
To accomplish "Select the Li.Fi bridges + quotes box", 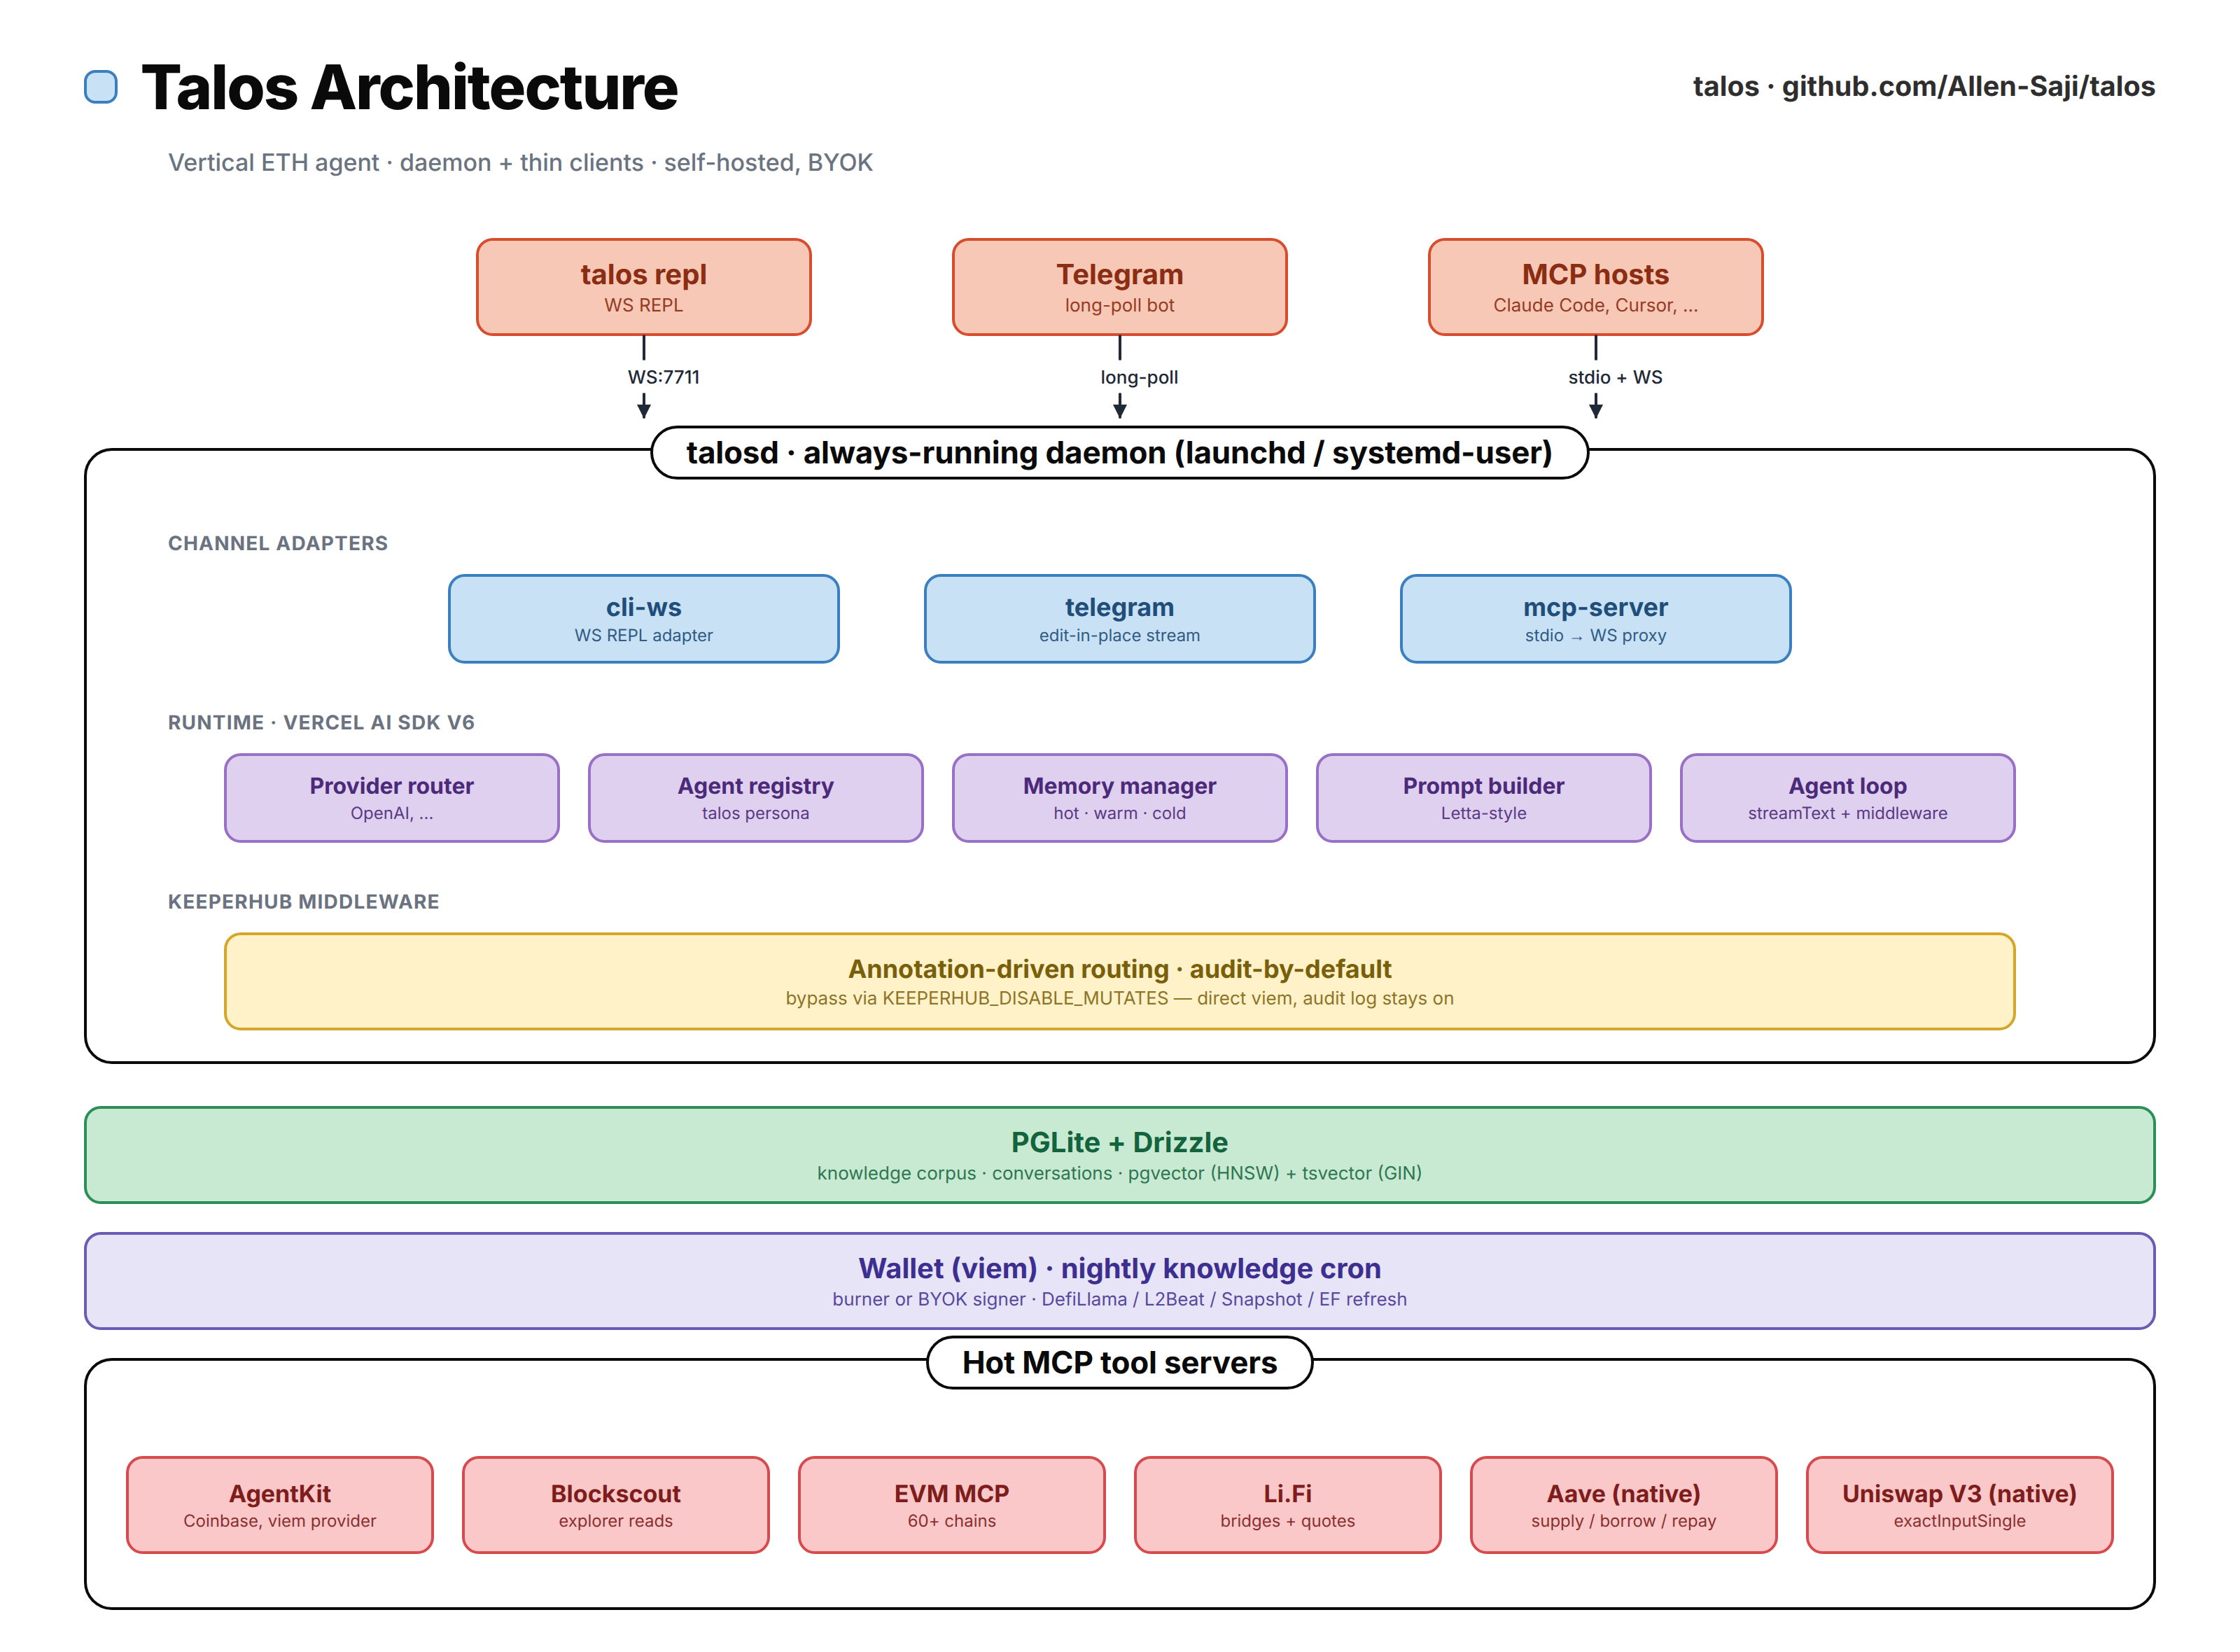I will pyautogui.click(x=1287, y=1505).
